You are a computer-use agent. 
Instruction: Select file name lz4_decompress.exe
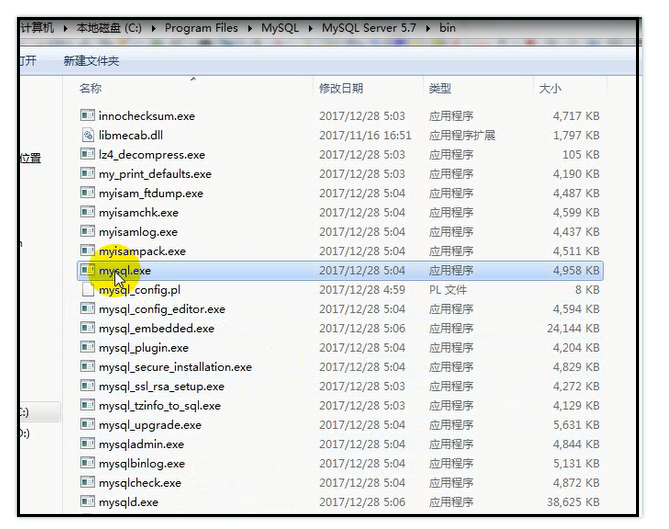(x=152, y=154)
